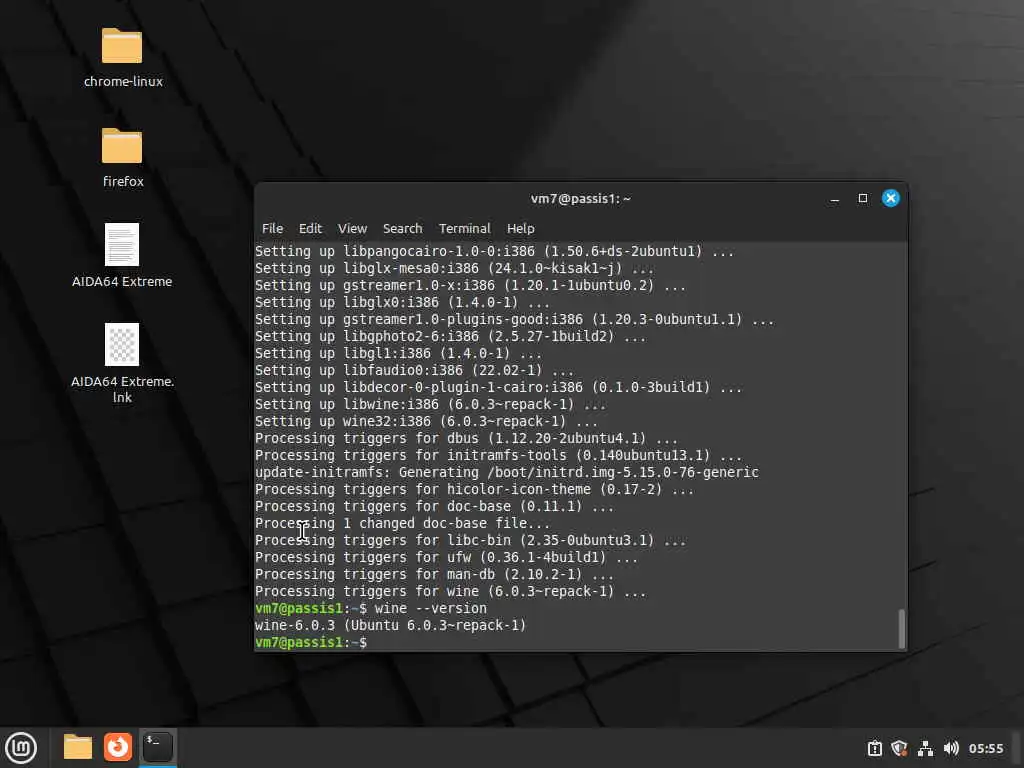Click the clock showing 05:55
1024x768 pixels.
point(985,748)
